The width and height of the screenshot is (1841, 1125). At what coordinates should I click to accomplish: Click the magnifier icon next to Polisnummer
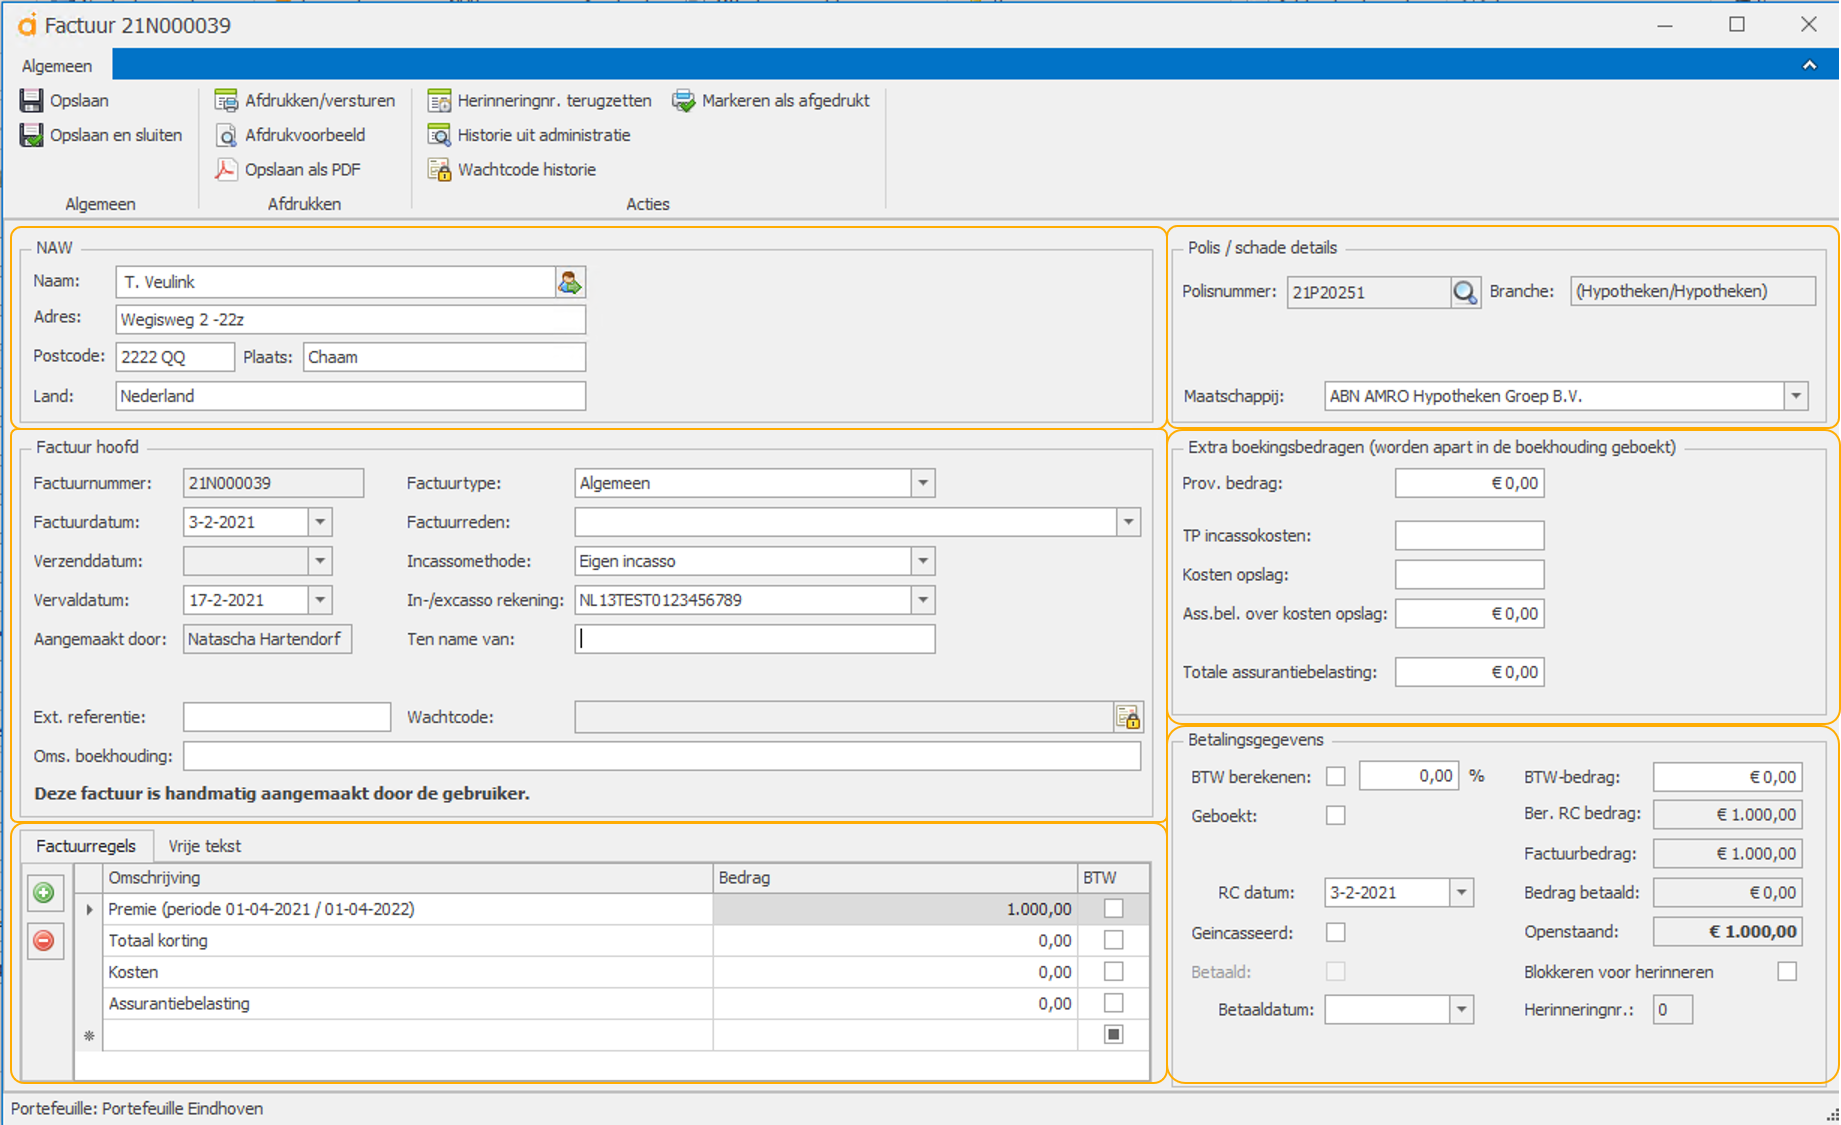[1465, 292]
